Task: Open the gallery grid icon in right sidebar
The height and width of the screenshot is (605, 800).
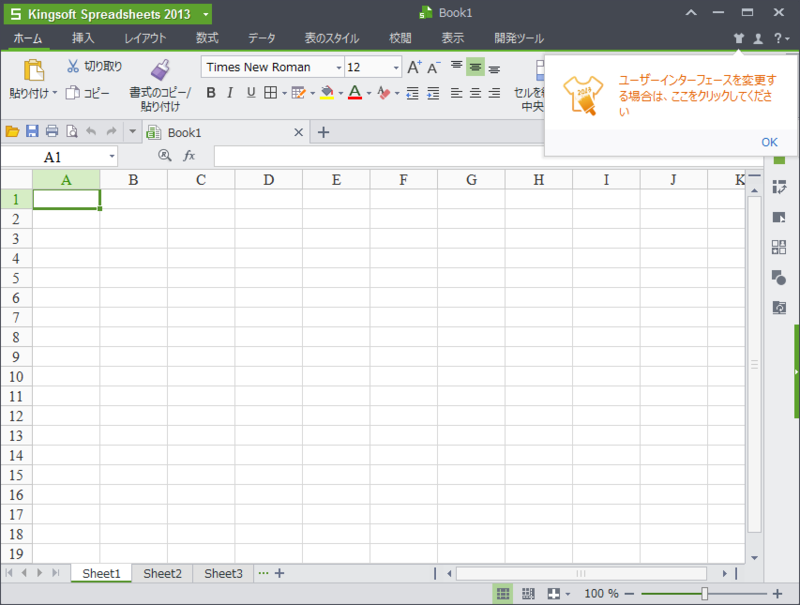Action: point(779,247)
